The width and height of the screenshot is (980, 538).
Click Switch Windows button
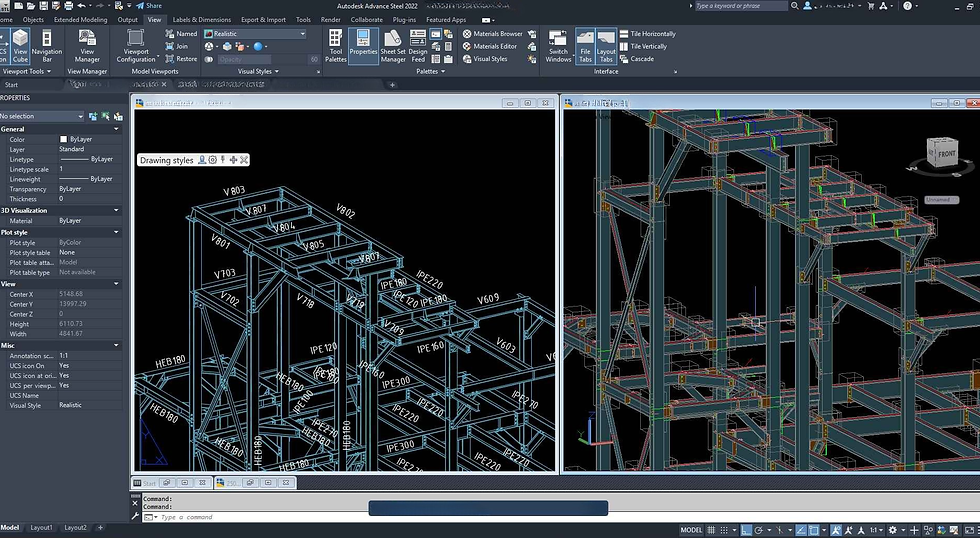[558, 46]
